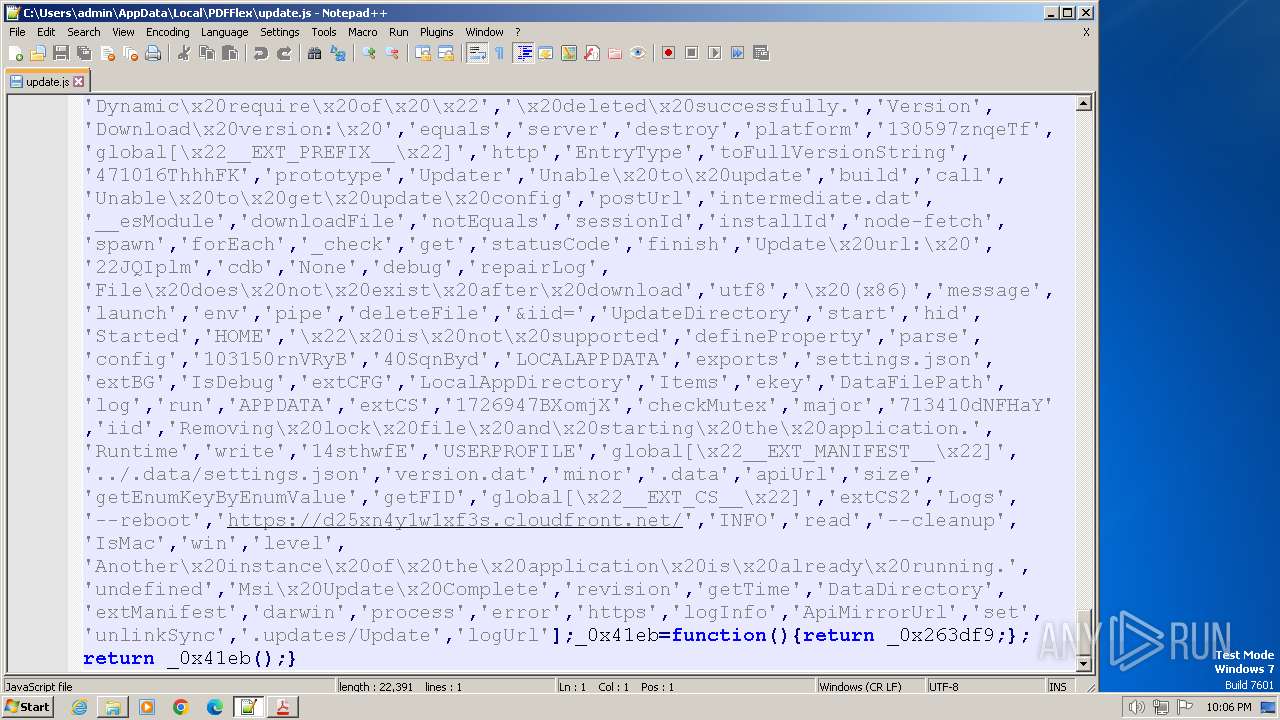Toggle show all characters pilcrow icon
1280x720 pixels.
500,53
